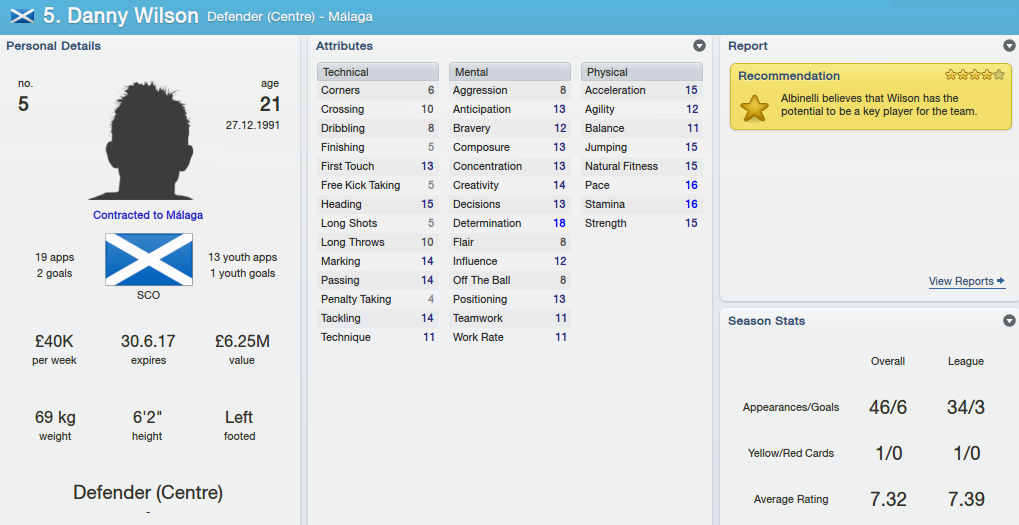Click the league Average Rating 7.39

[x=966, y=499]
